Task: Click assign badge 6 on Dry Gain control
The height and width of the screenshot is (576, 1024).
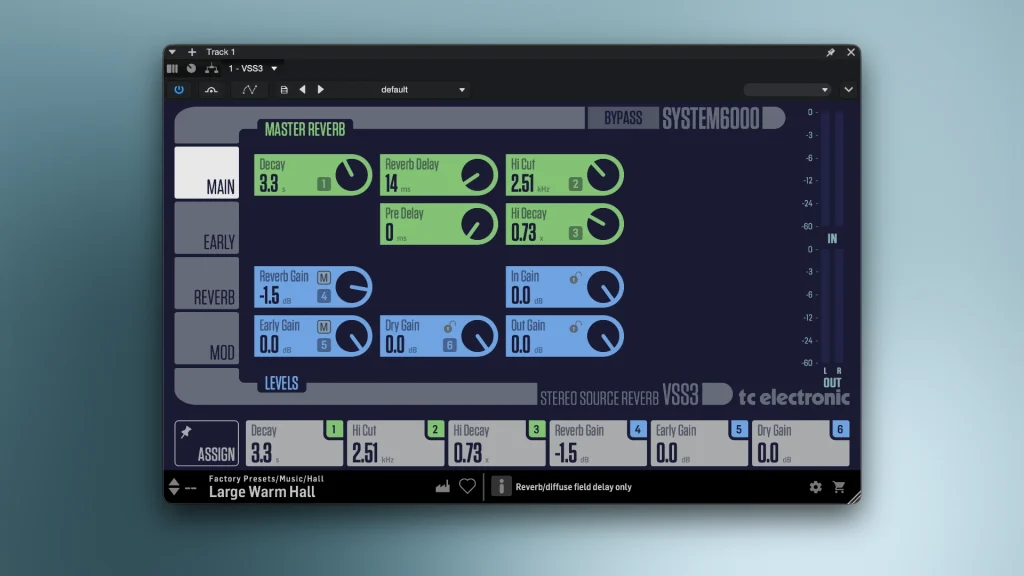Action: click(449, 345)
